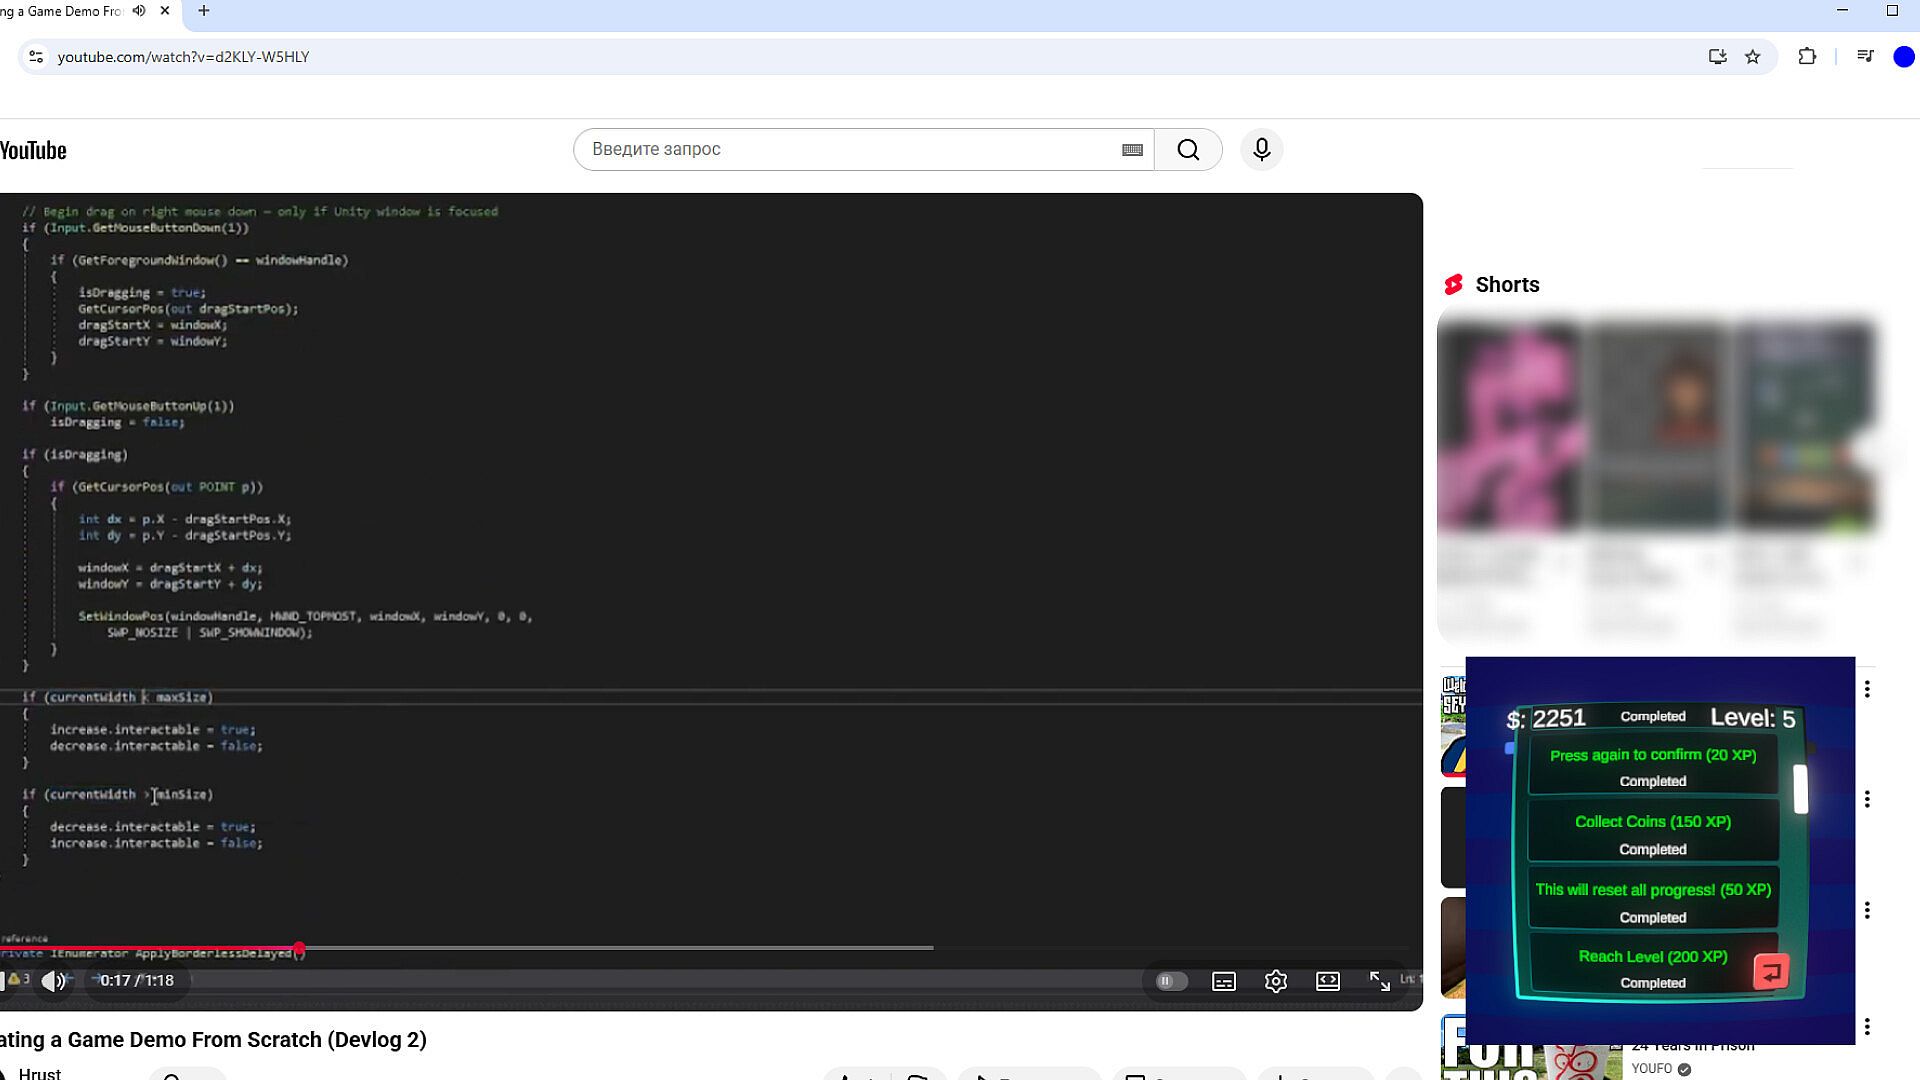Start voice search with microphone

pyautogui.click(x=1261, y=150)
